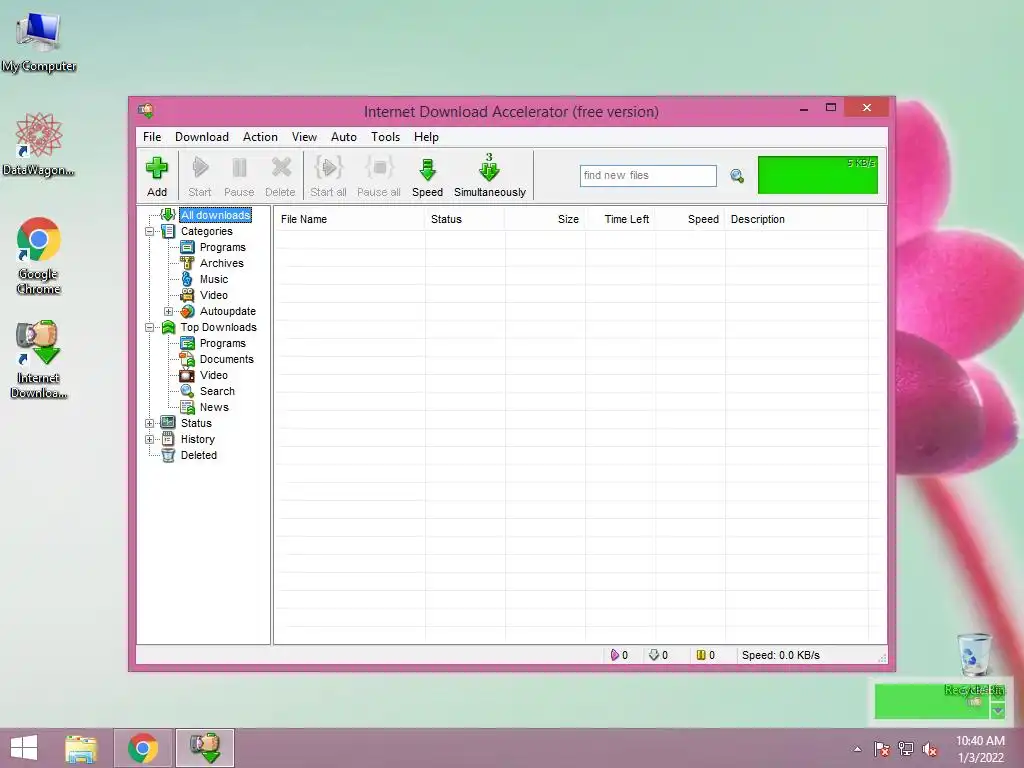Open the Speed mode toolbar button
Screen dimensions: 1024x768
[x=427, y=176]
